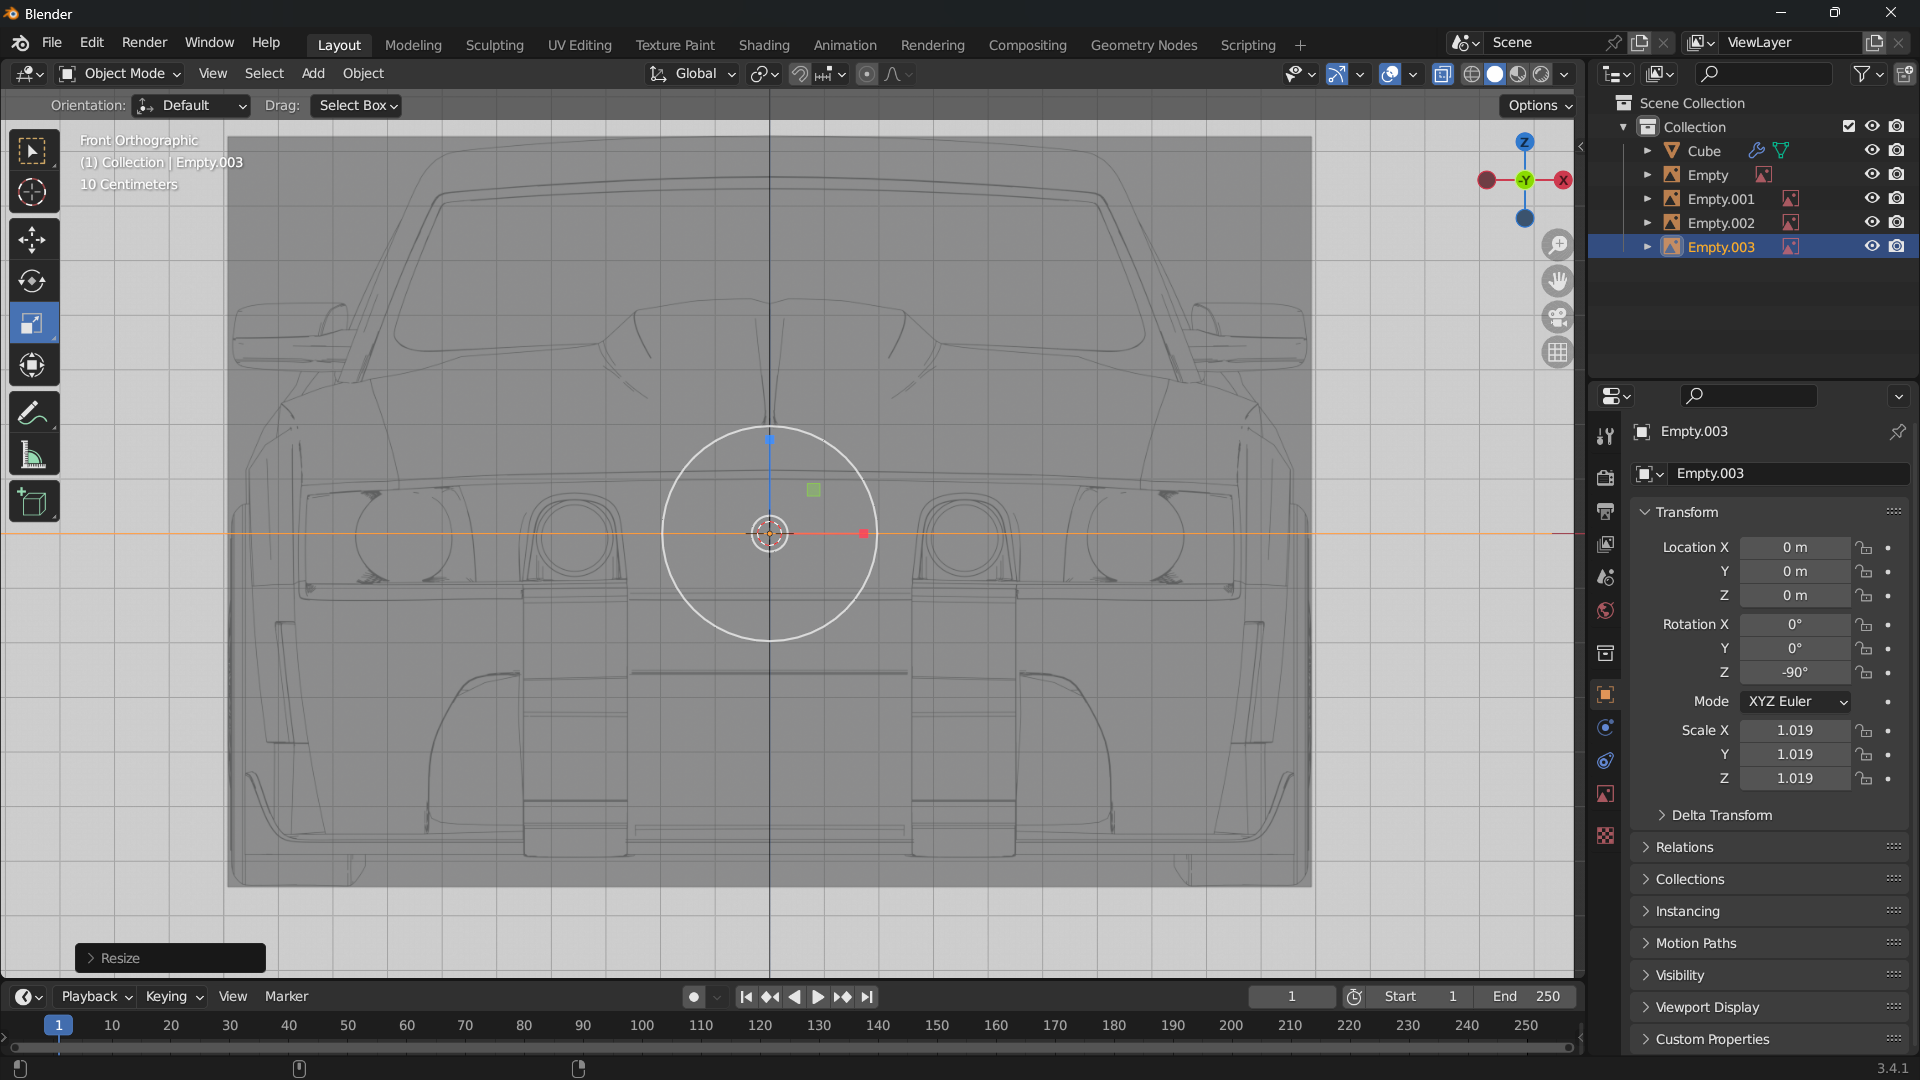1920x1080 pixels.
Task: Toggle camera view in viewport
Action: pos(1557,318)
